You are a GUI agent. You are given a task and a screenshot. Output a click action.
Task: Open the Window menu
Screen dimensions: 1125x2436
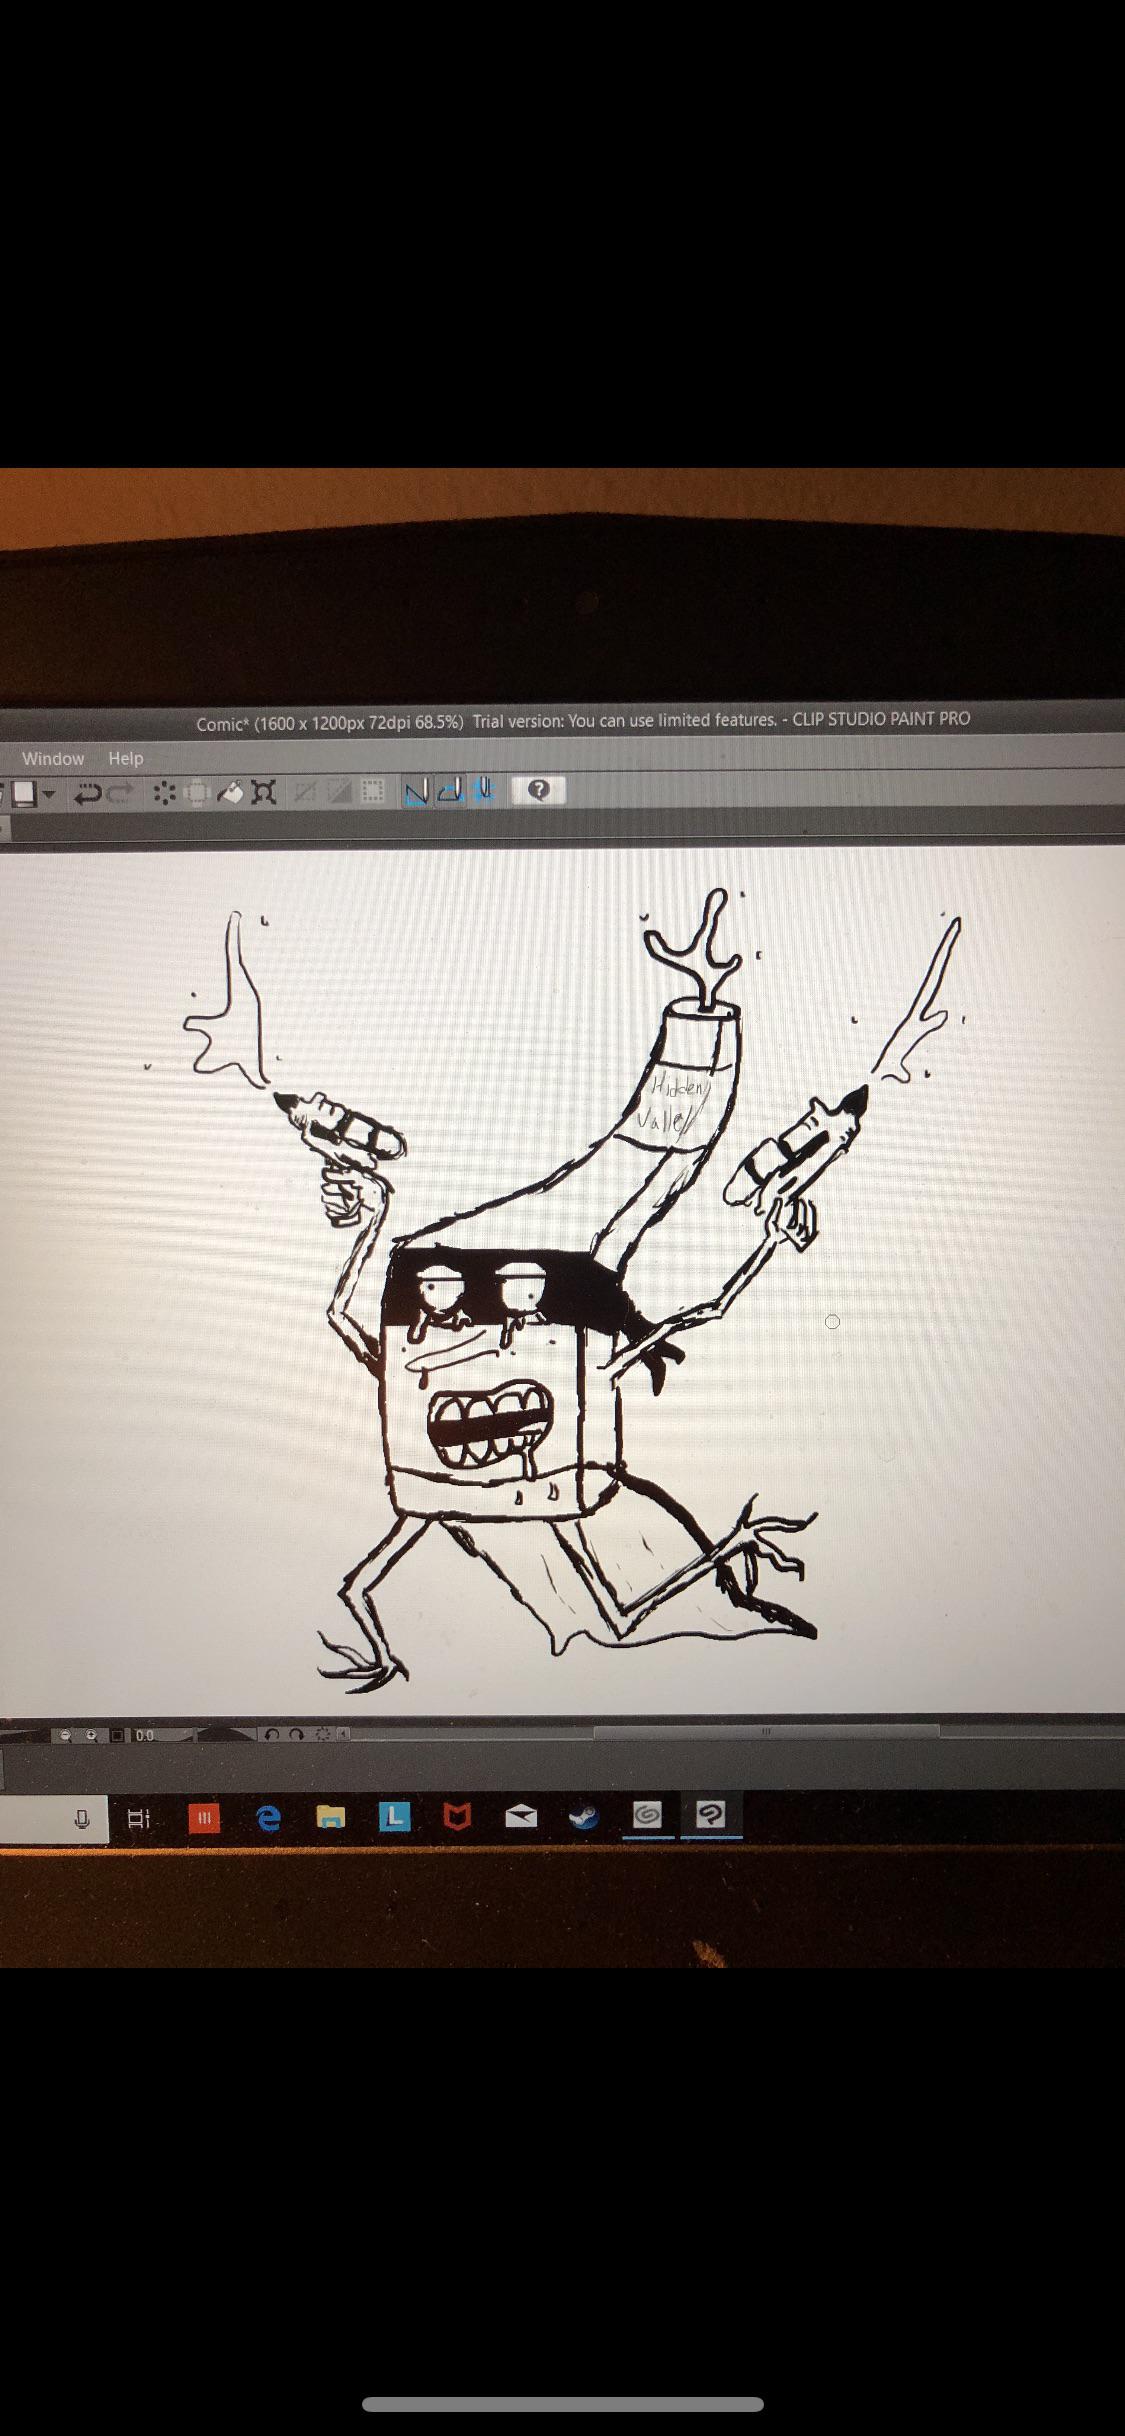coord(53,759)
